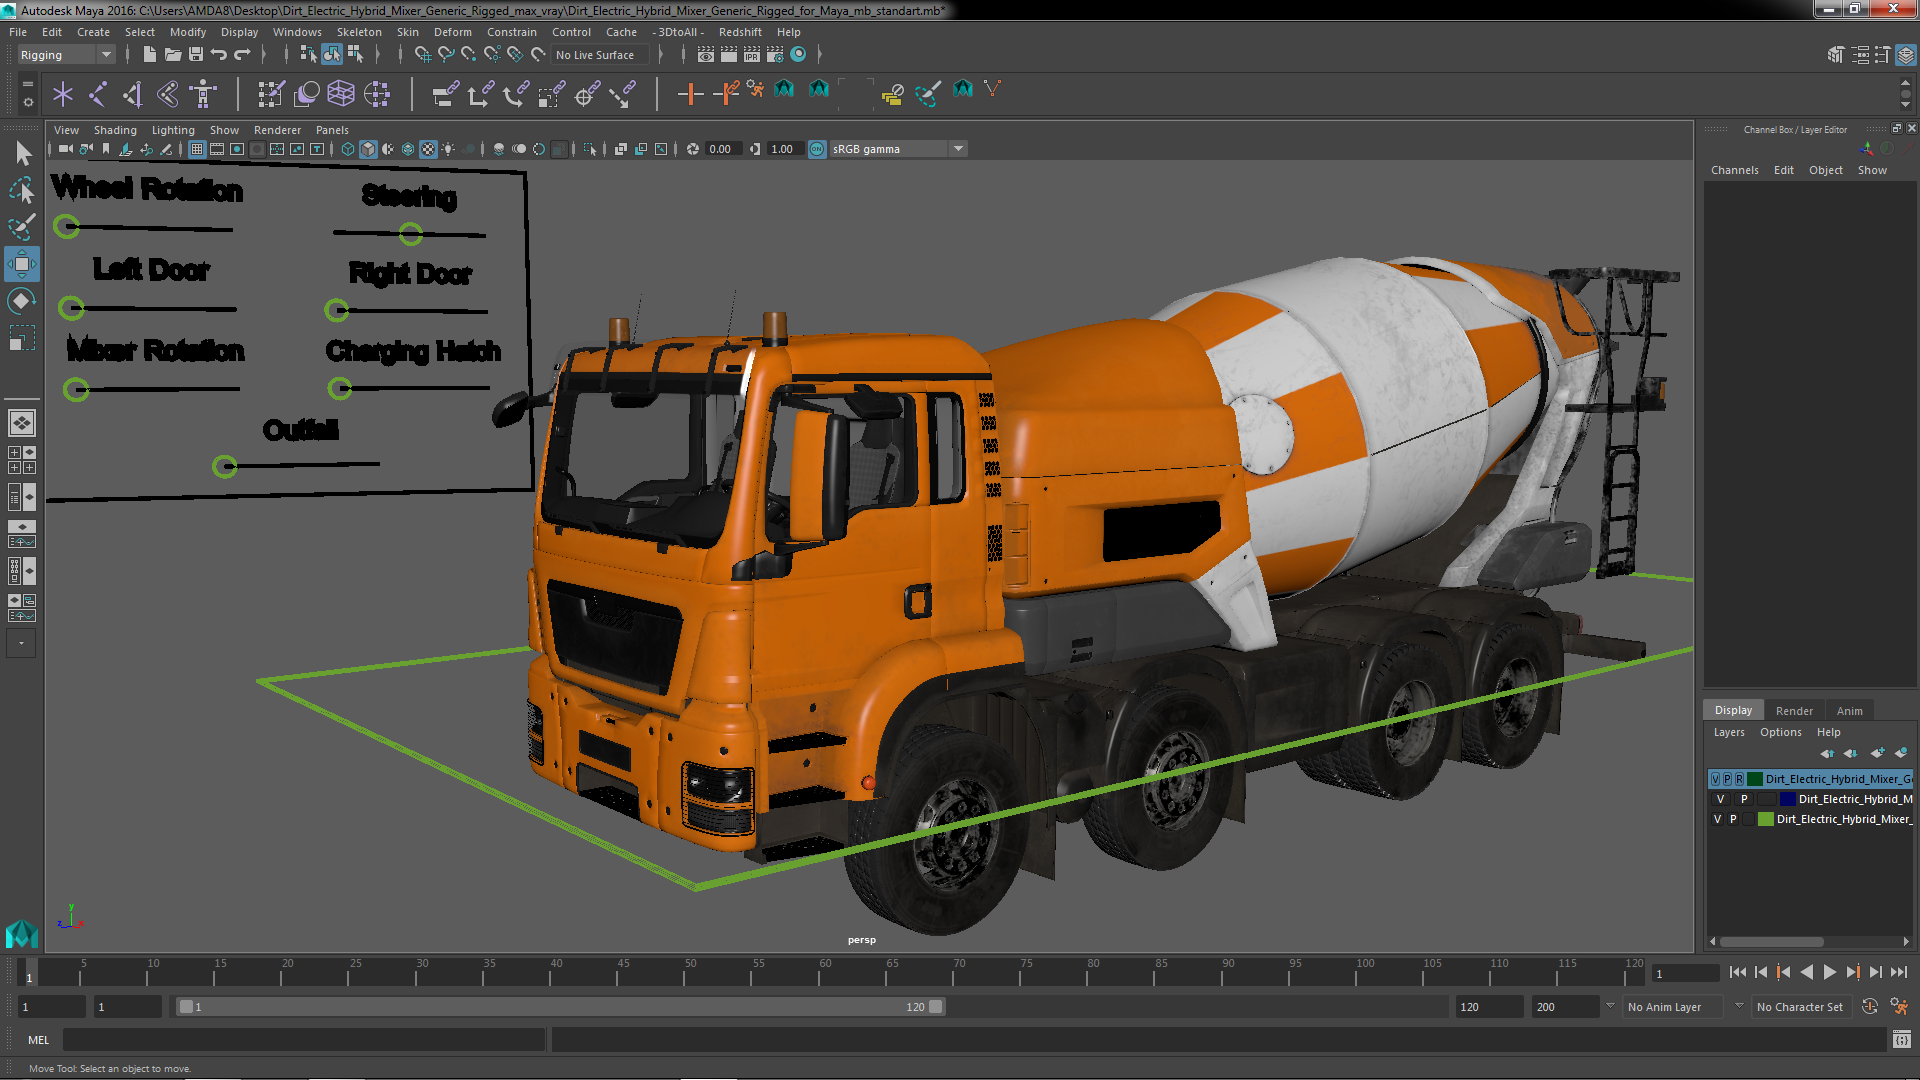Toggle R display type on highlighted layer
This screenshot has height=1080, width=1920.
coord(1739,779)
